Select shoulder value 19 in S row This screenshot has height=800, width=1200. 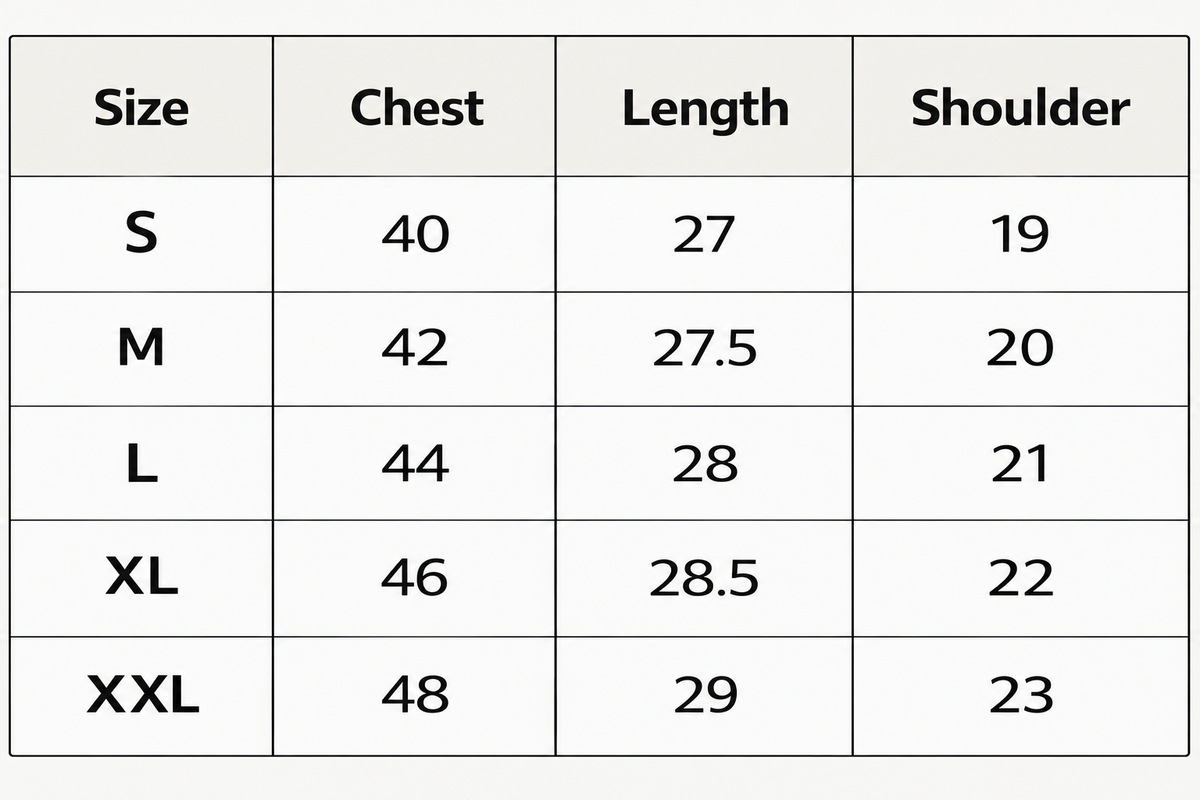[x=1021, y=235]
